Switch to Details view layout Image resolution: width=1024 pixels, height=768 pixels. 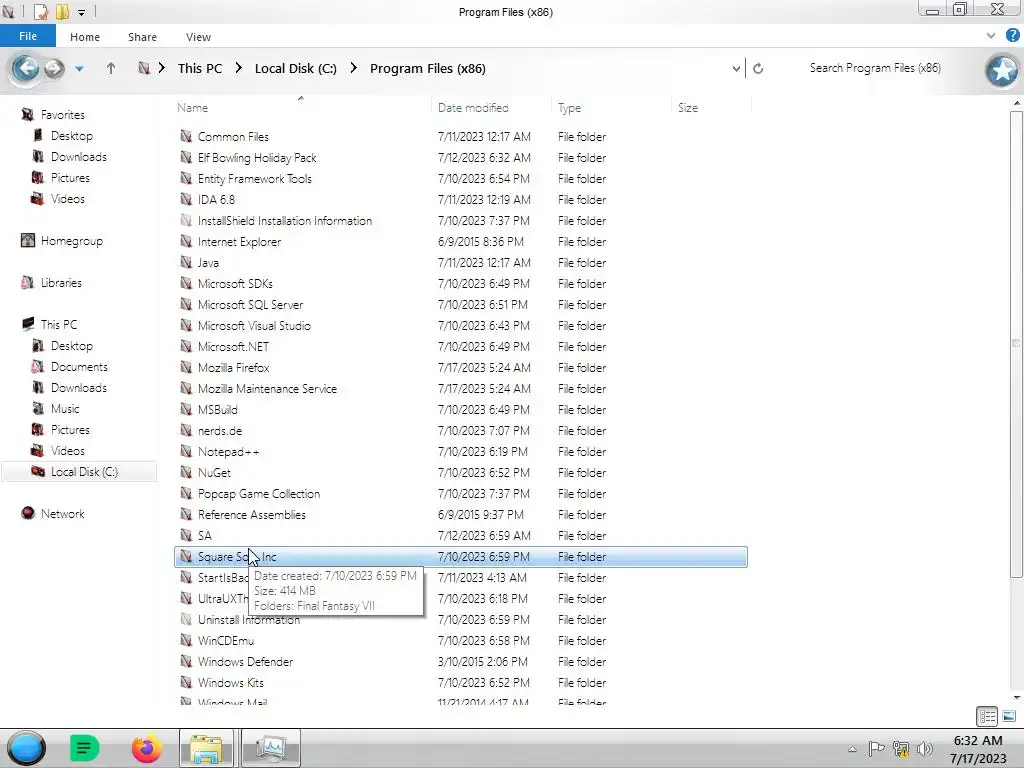987,716
